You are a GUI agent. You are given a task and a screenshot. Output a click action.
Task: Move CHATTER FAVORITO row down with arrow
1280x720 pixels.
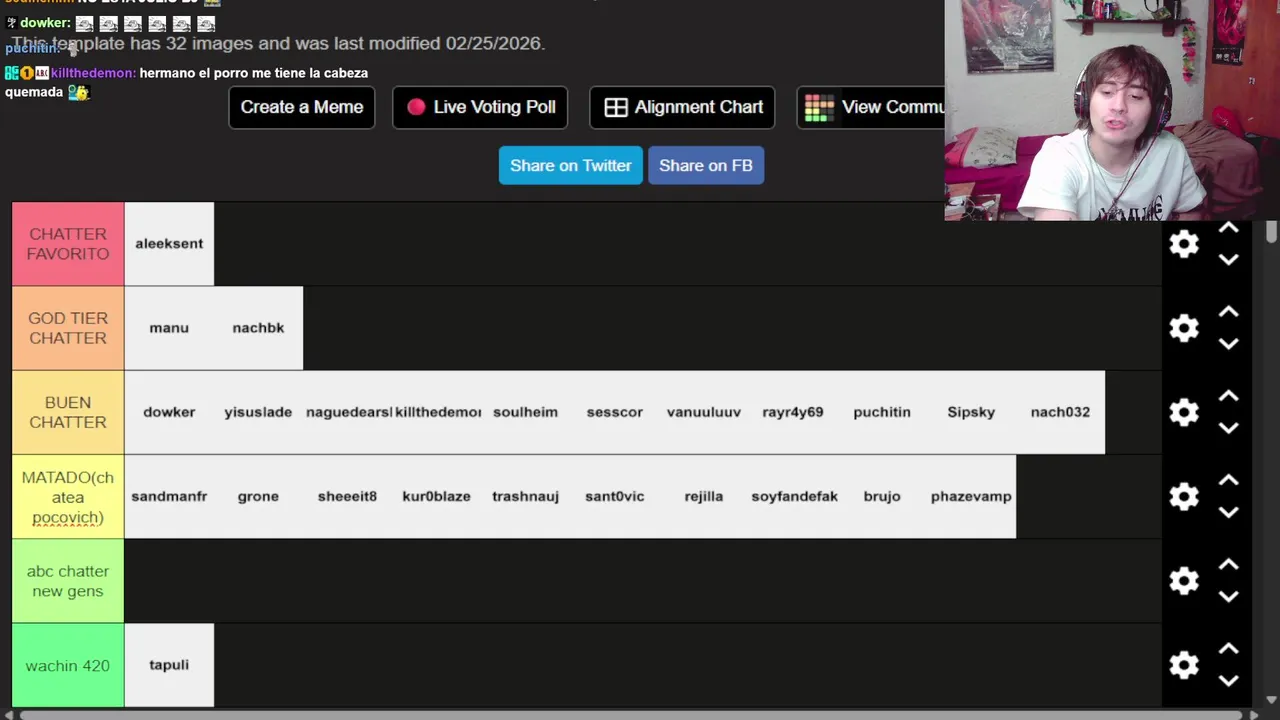[x=1229, y=259]
